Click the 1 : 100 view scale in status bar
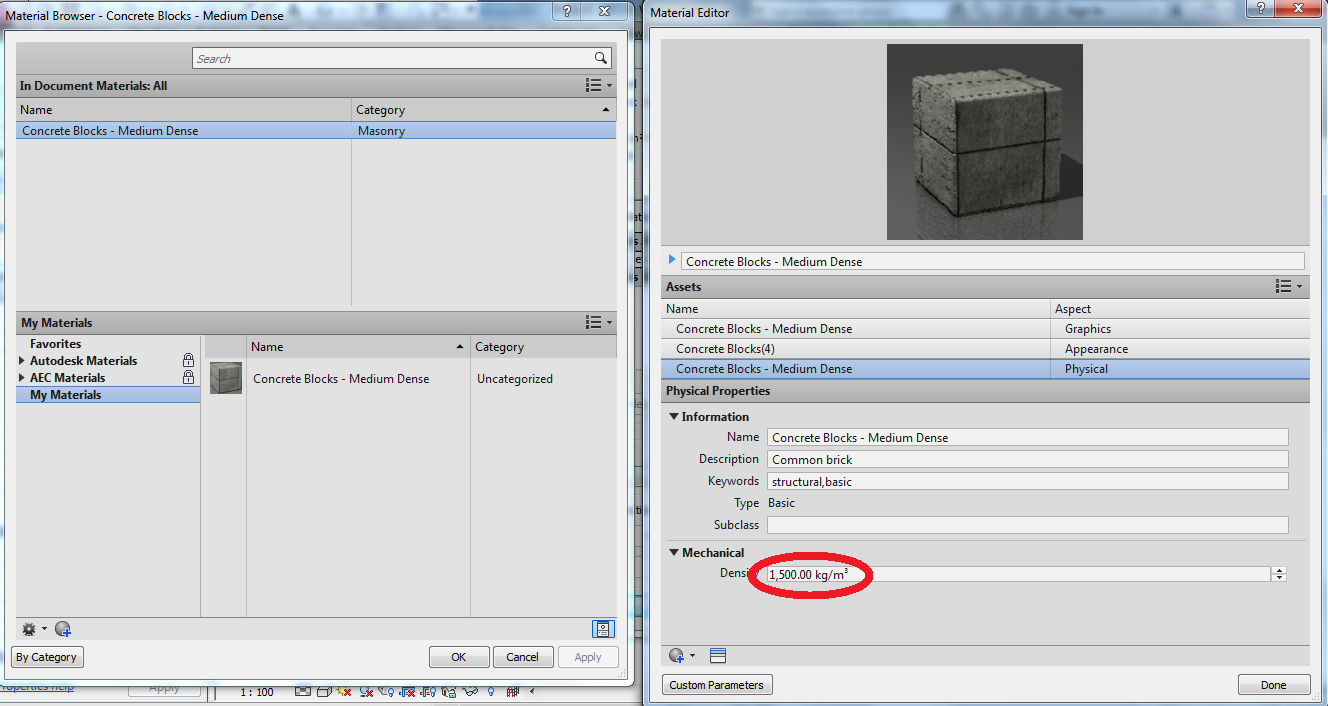This screenshot has height=706, width=1328. (x=257, y=692)
